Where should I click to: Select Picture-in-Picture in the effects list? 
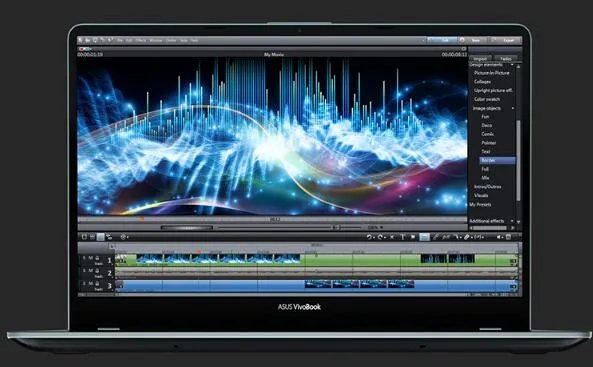coord(492,73)
